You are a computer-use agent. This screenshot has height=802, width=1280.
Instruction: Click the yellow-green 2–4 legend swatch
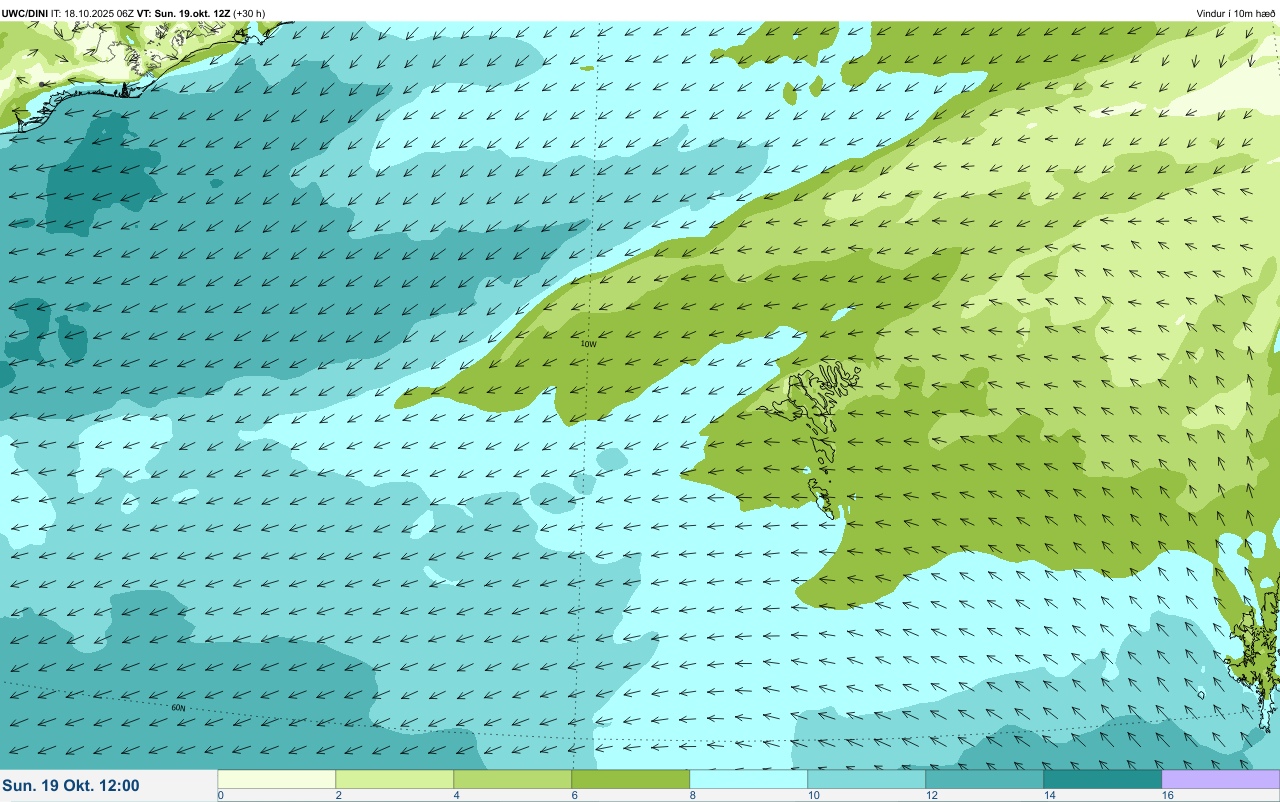(x=395, y=779)
